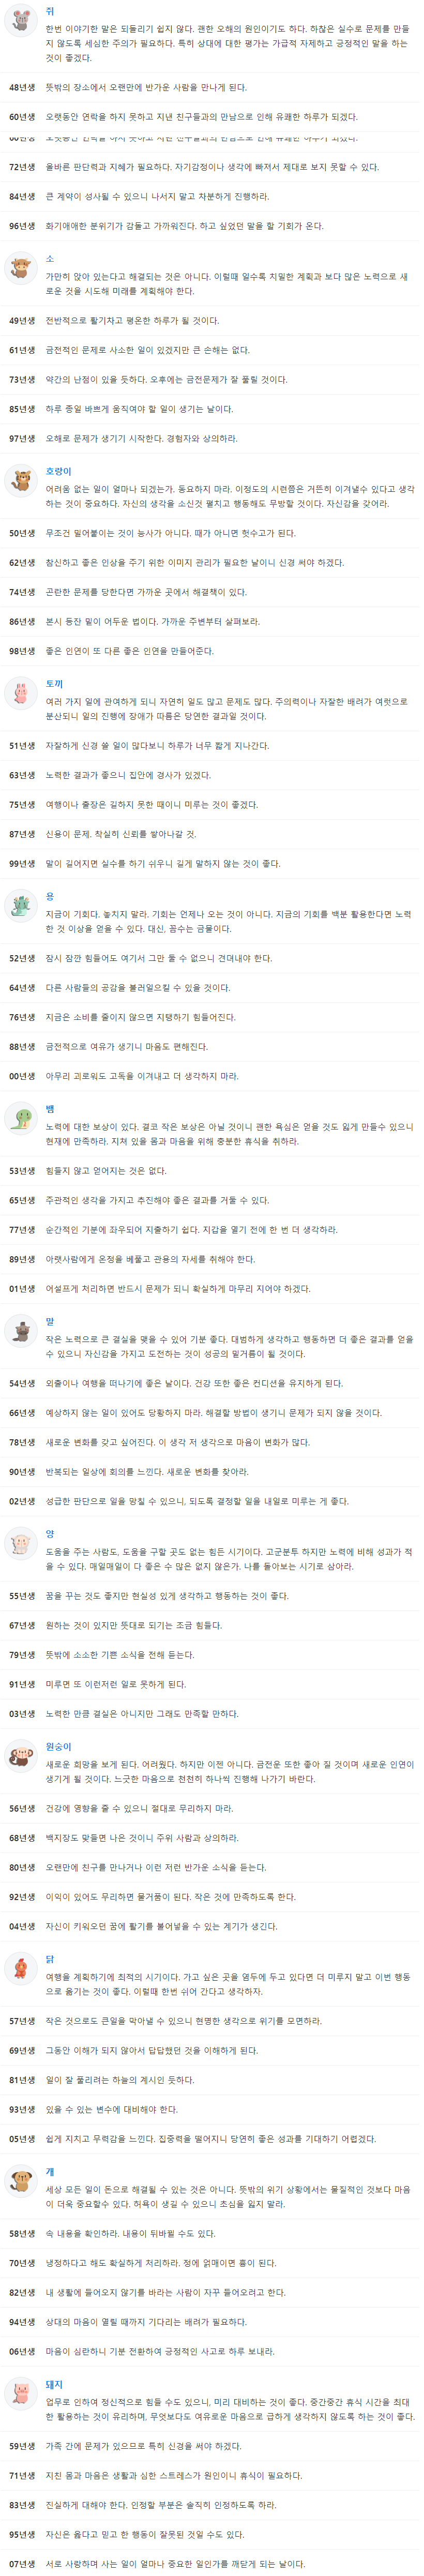
Task: Open the 원숭이 heading link
Action: (58, 1746)
